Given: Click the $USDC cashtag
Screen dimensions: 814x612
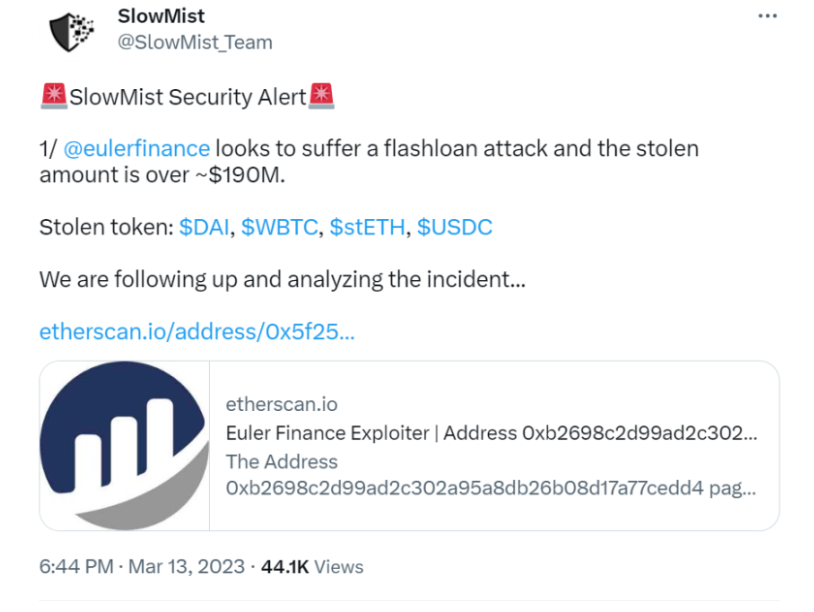Looking at the screenshot, I should (x=455, y=227).
